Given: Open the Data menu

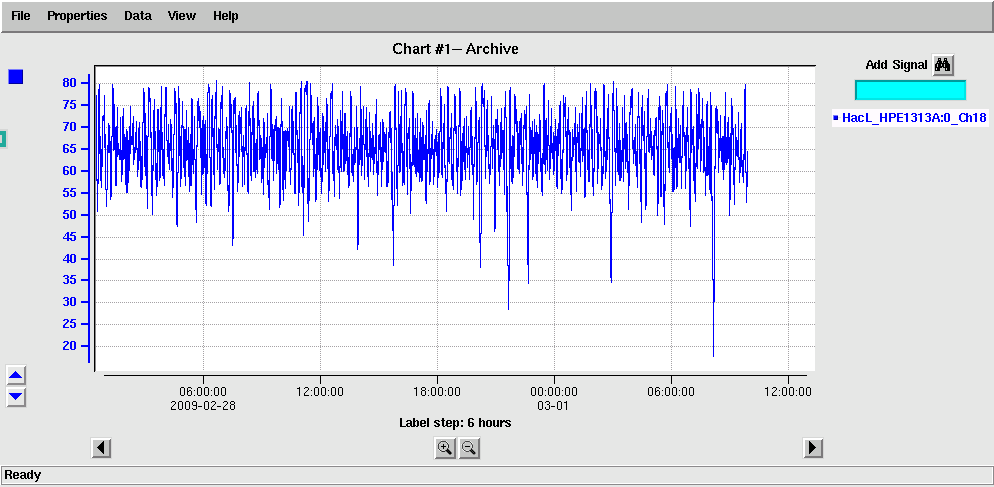Looking at the screenshot, I should [x=138, y=16].
